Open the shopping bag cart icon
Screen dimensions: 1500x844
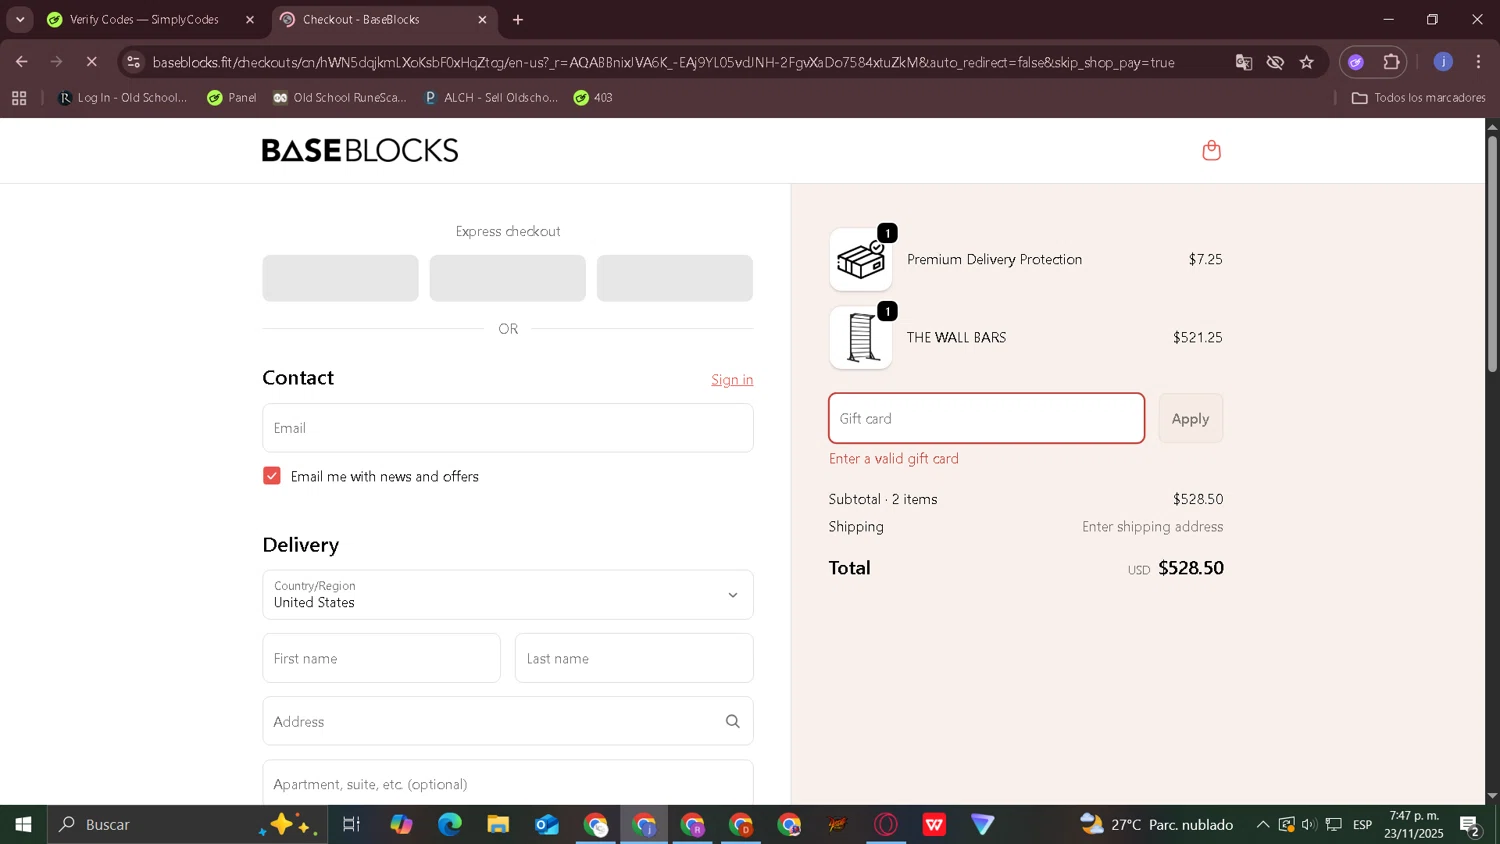point(1211,150)
